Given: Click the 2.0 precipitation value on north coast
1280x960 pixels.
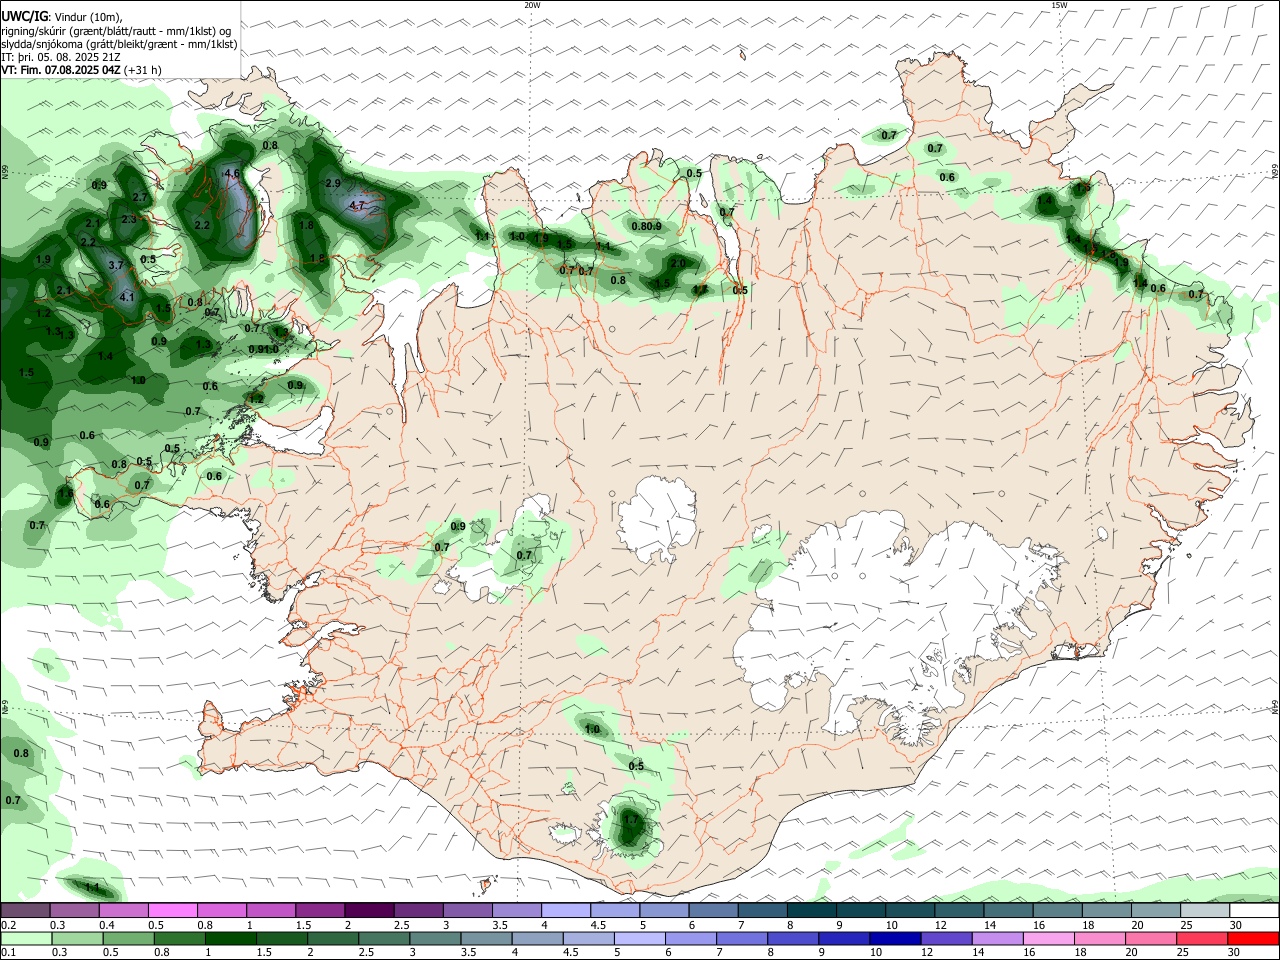Looking at the screenshot, I should [x=678, y=263].
